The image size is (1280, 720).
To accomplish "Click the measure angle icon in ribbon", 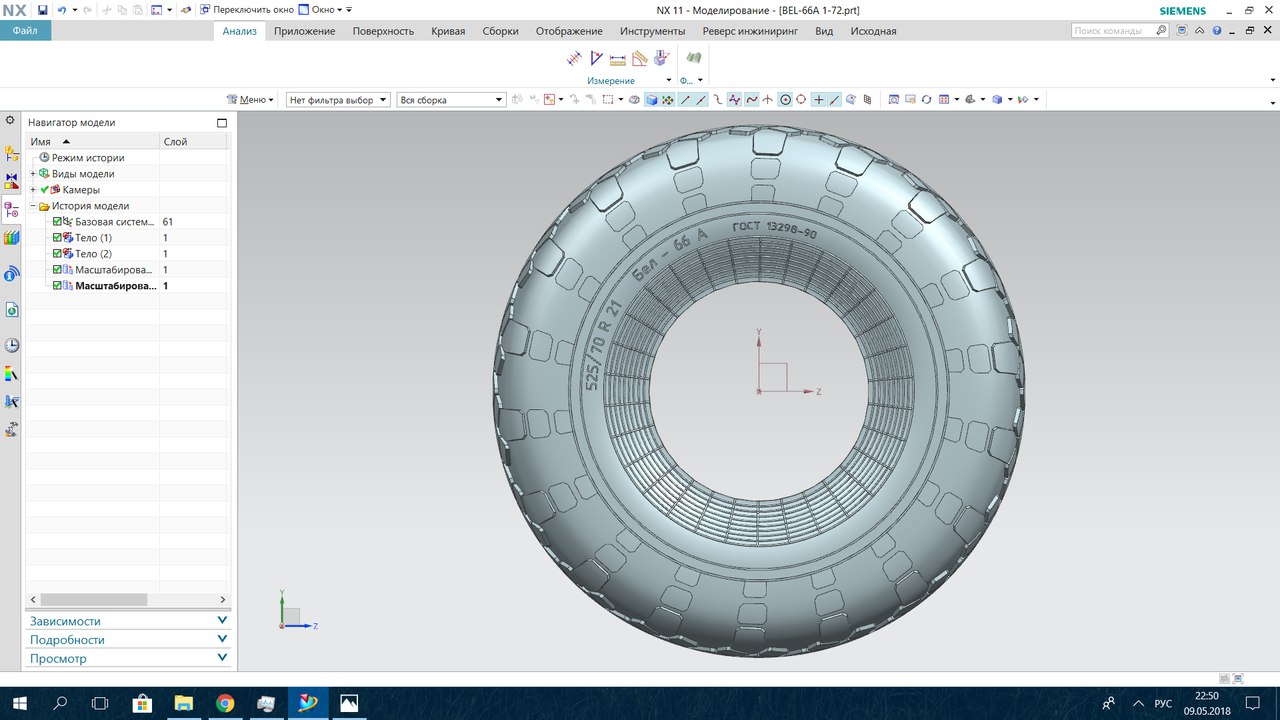I will coord(596,59).
